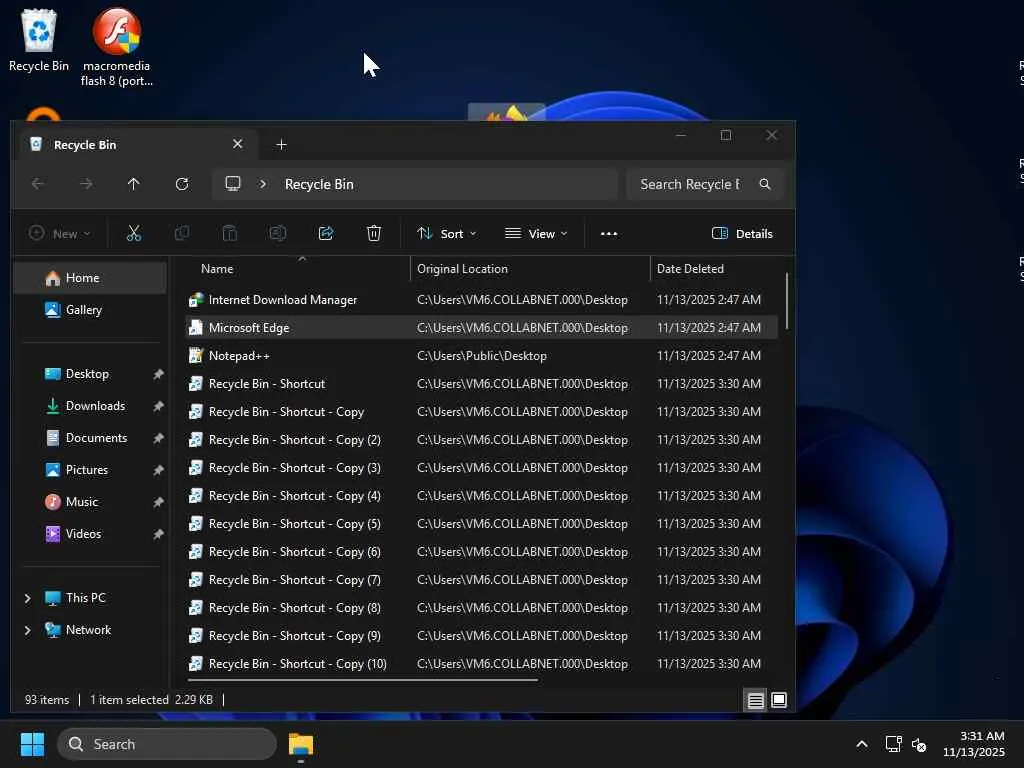This screenshot has height=768, width=1024.
Task: Click the Delete trash icon in toolbar
Action: click(x=374, y=233)
